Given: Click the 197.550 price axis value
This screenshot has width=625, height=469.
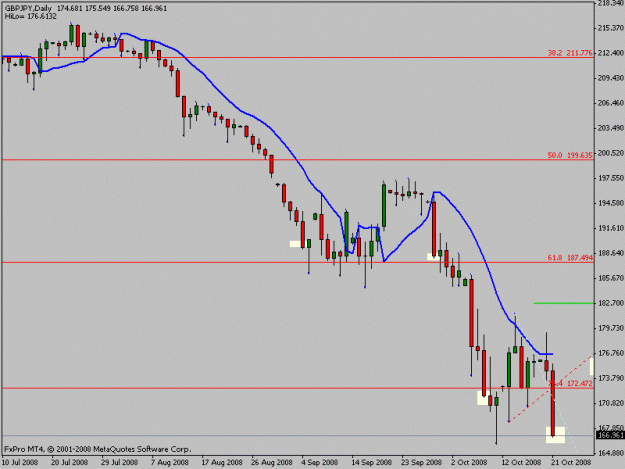Looking at the screenshot, I should (x=611, y=178).
